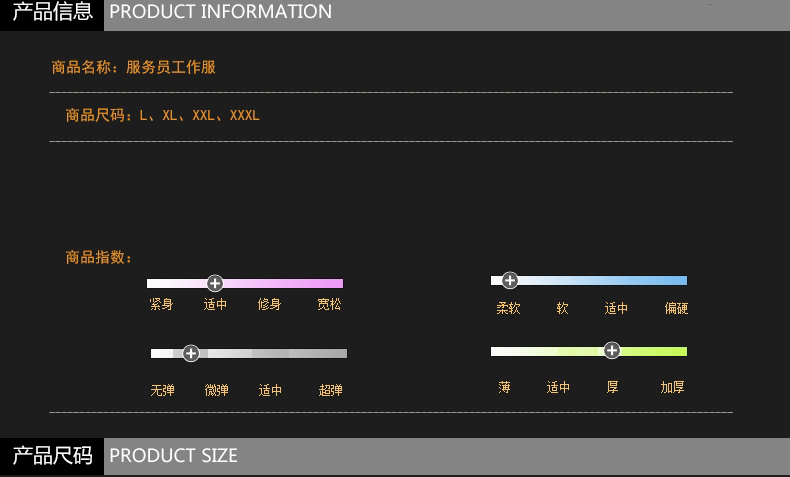The height and width of the screenshot is (477, 790).
Task: Click the 产品尺码 section header
Action: point(52,456)
